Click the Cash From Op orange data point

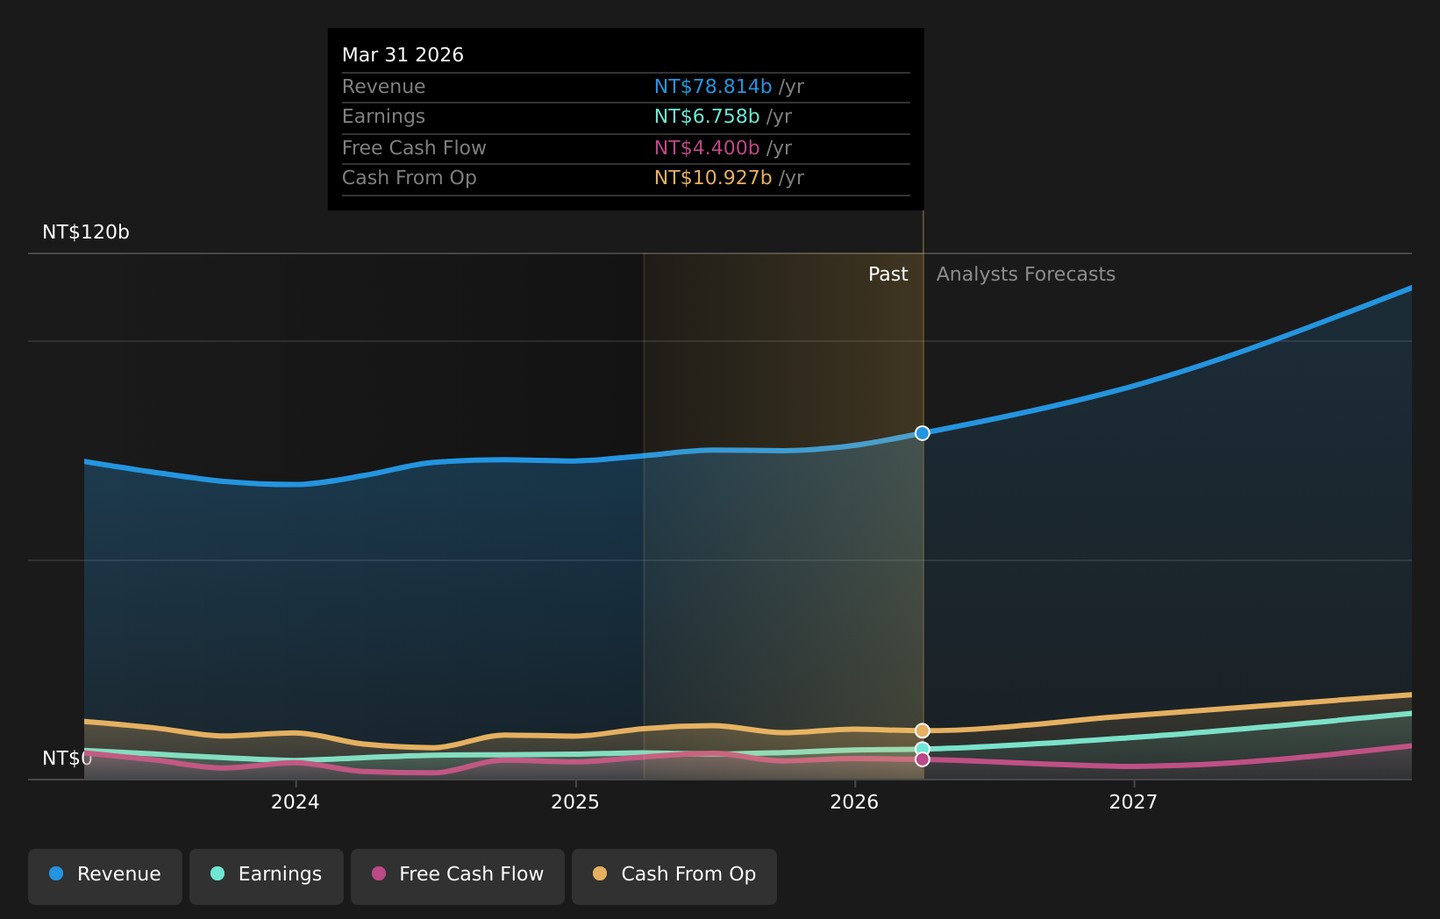(x=922, y=731)
